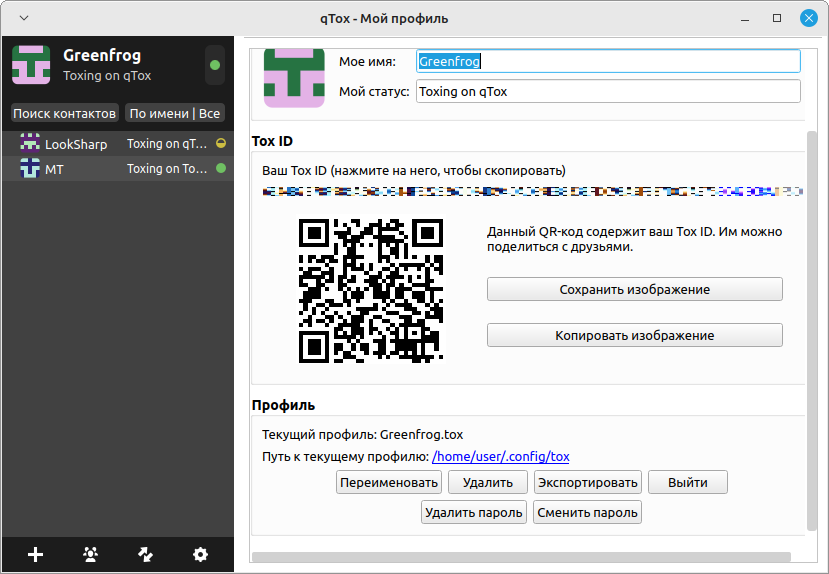Minimize the qTox window
829x574 pixels.
pyautogui.click(x=745, y=18)
